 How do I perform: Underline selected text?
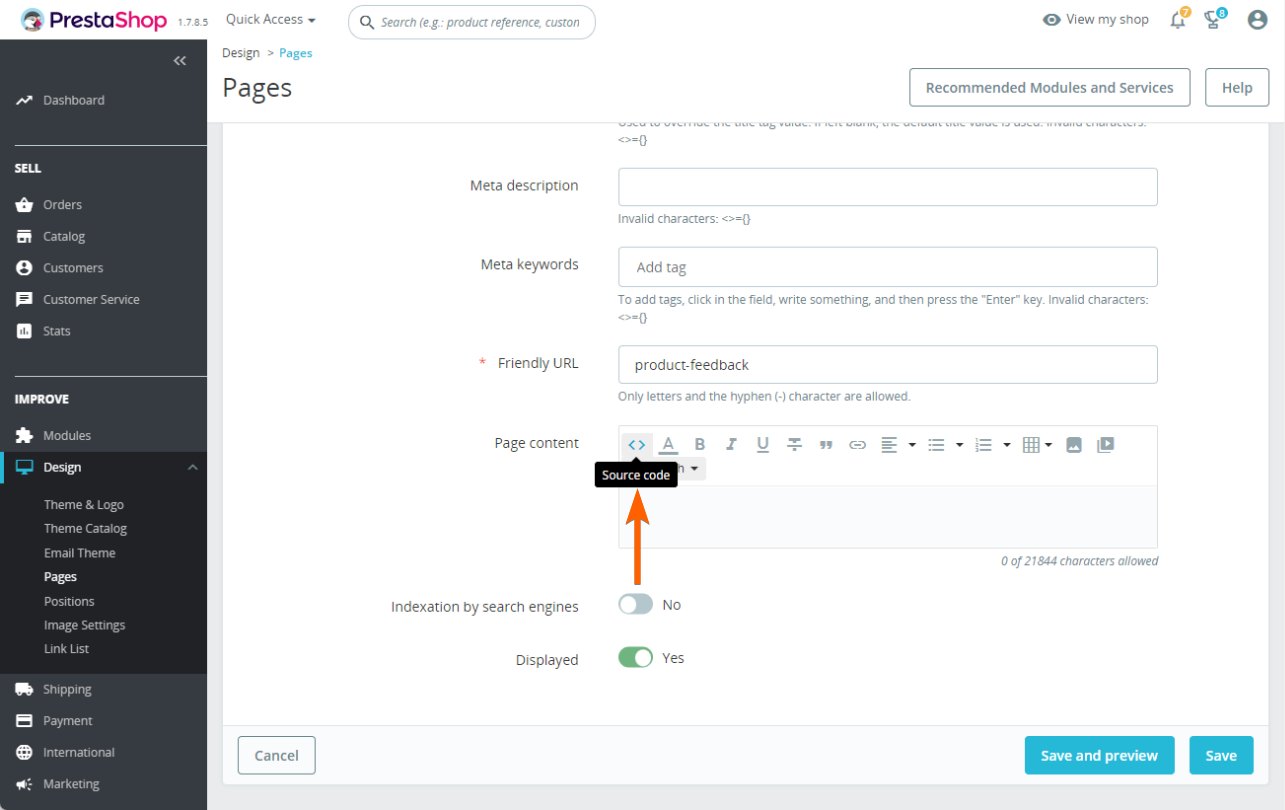click(762, 444)
